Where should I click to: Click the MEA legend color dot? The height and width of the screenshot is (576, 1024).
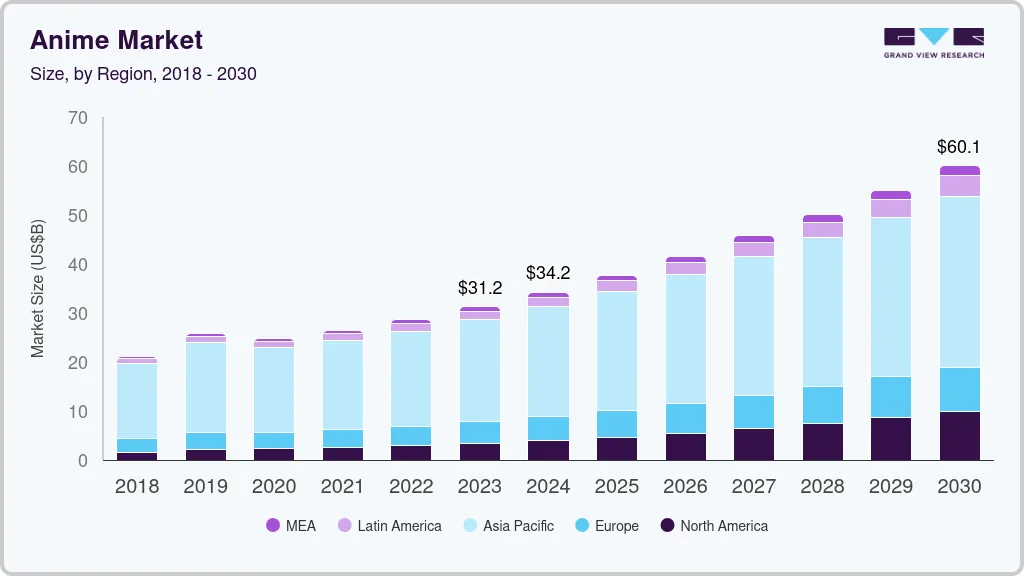[x=272, y=526]
